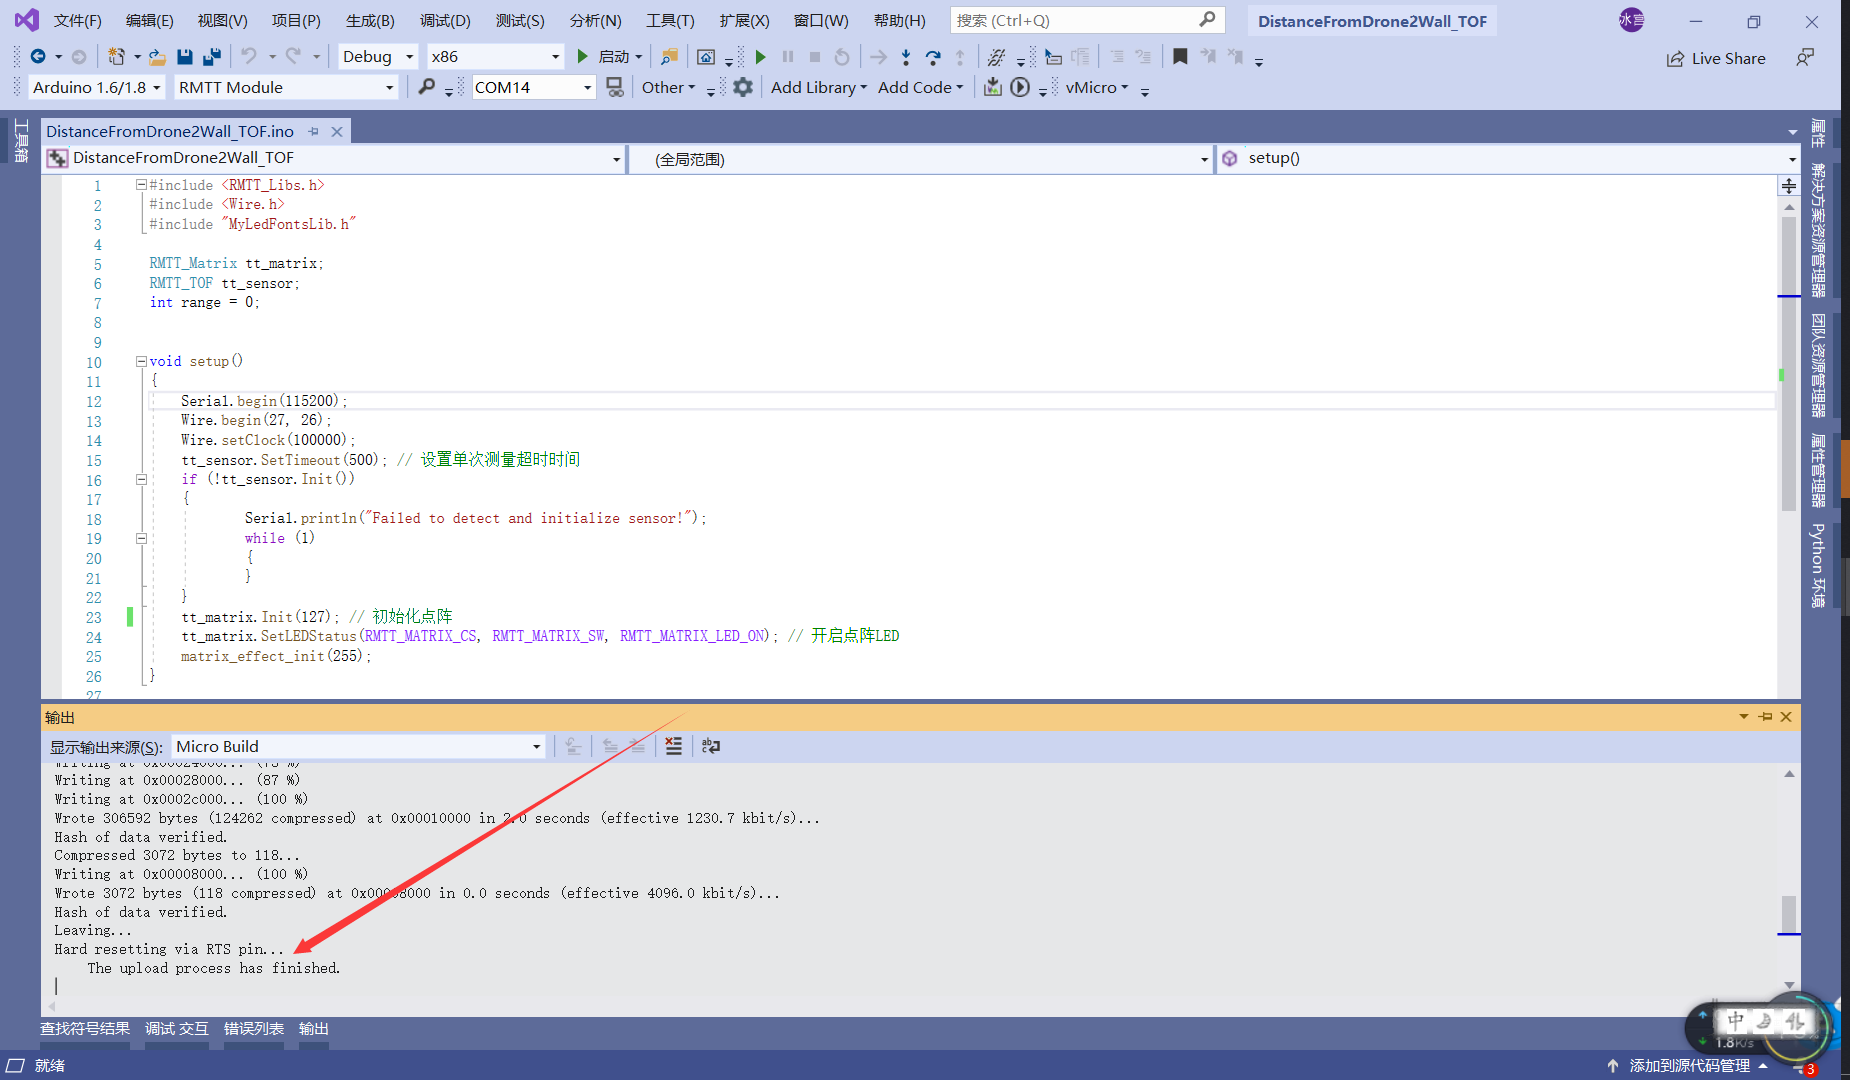This screenshot has width=1850, height=1080.
Task: Click the redo arrow icon
Action: [x=293, y=57]
